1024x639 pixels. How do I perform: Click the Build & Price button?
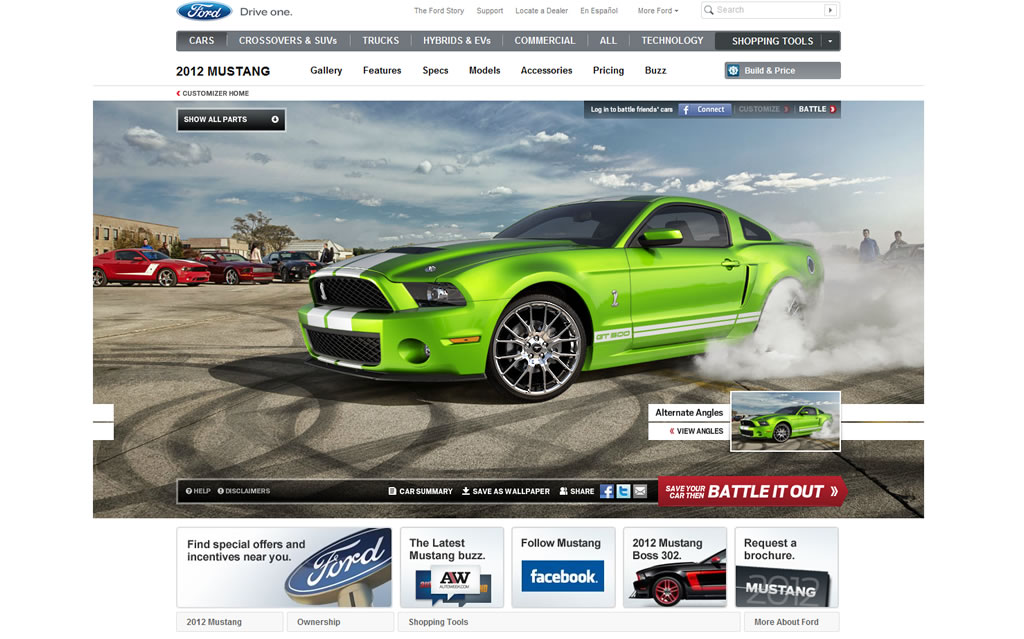point(782,71)
